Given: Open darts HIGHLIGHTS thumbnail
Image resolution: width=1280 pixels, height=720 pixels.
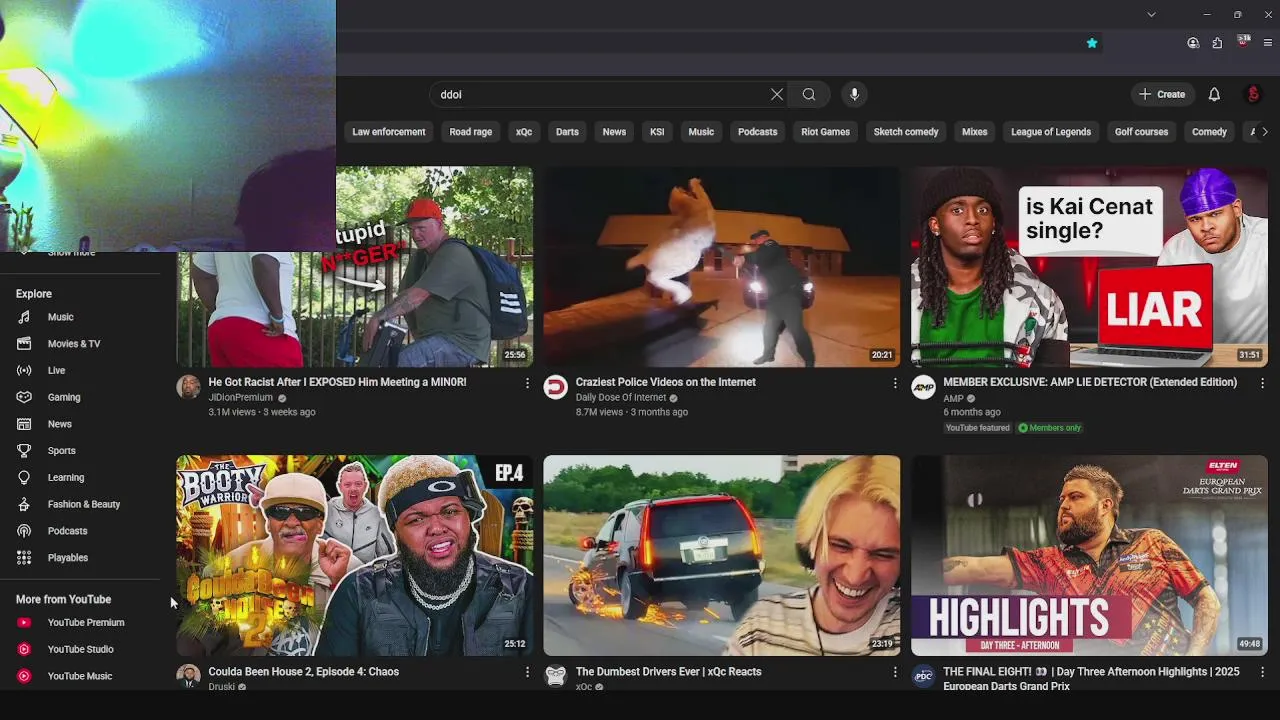Looking at the screenshot, I should [1089, 556].
